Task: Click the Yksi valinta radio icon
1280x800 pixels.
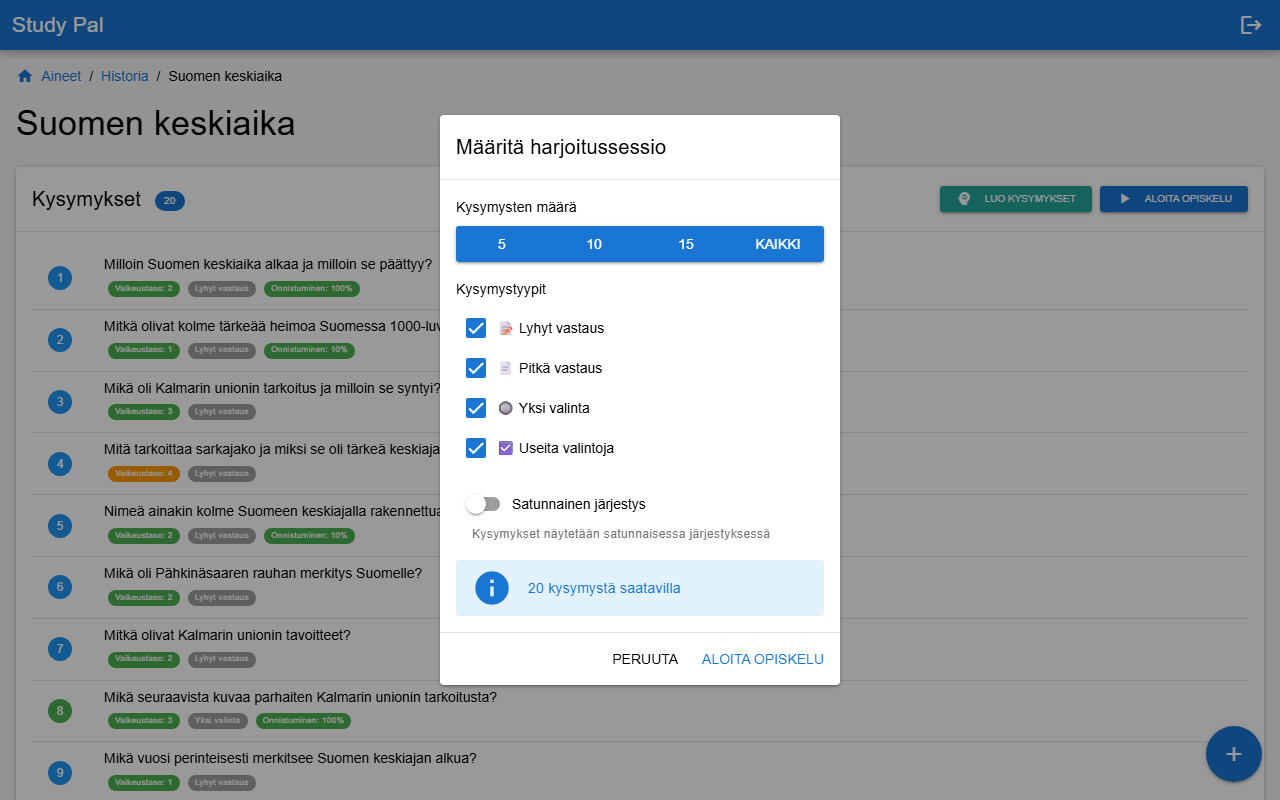Action: [x=506, y=408]
